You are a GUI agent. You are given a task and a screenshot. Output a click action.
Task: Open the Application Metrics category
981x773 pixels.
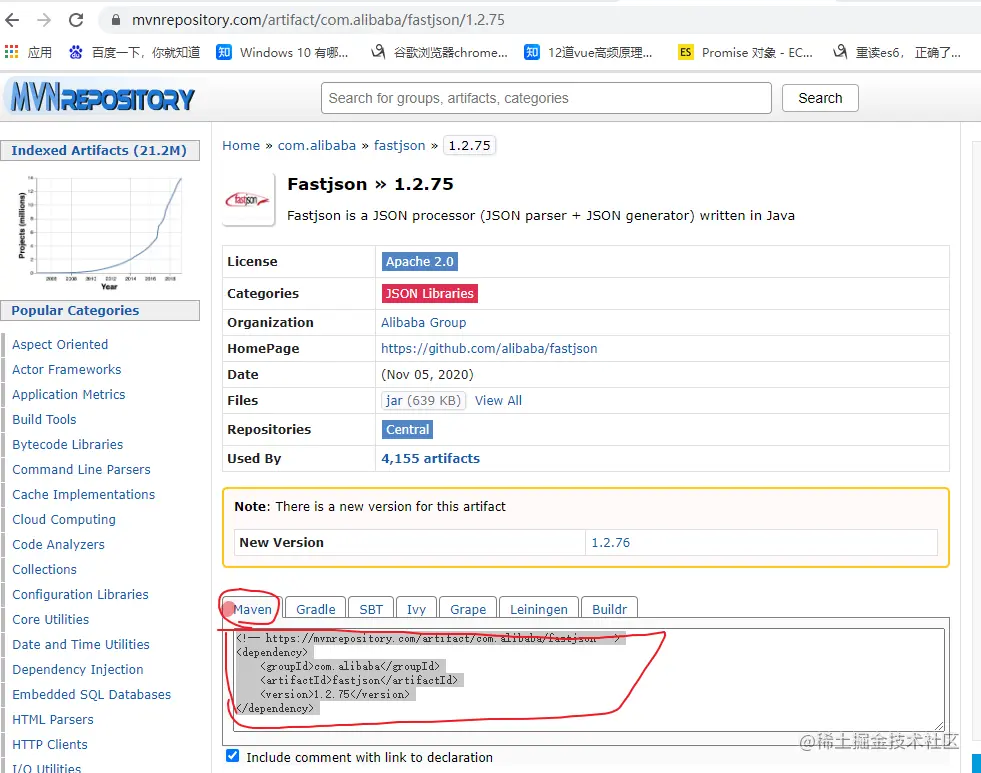[69, 395]
